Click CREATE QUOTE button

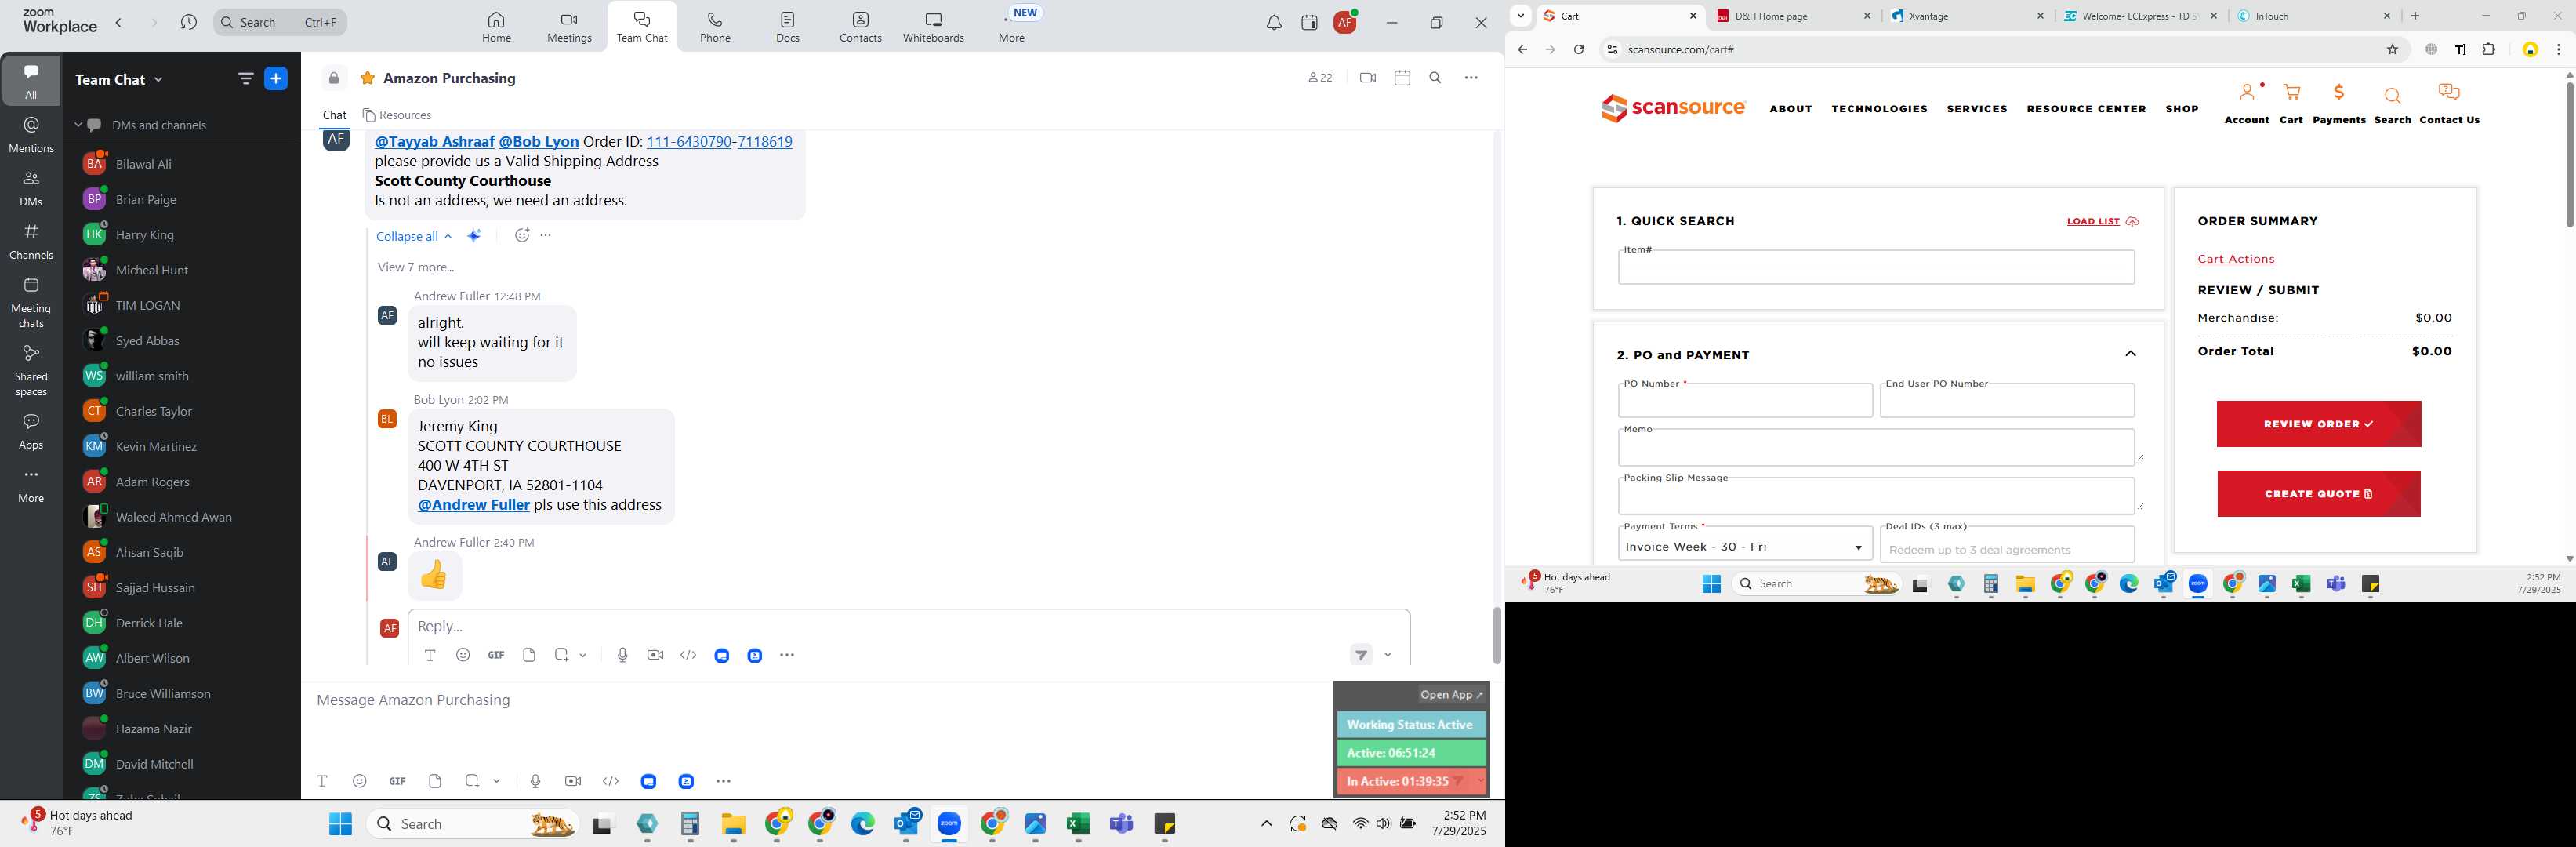pos(2318,494)
